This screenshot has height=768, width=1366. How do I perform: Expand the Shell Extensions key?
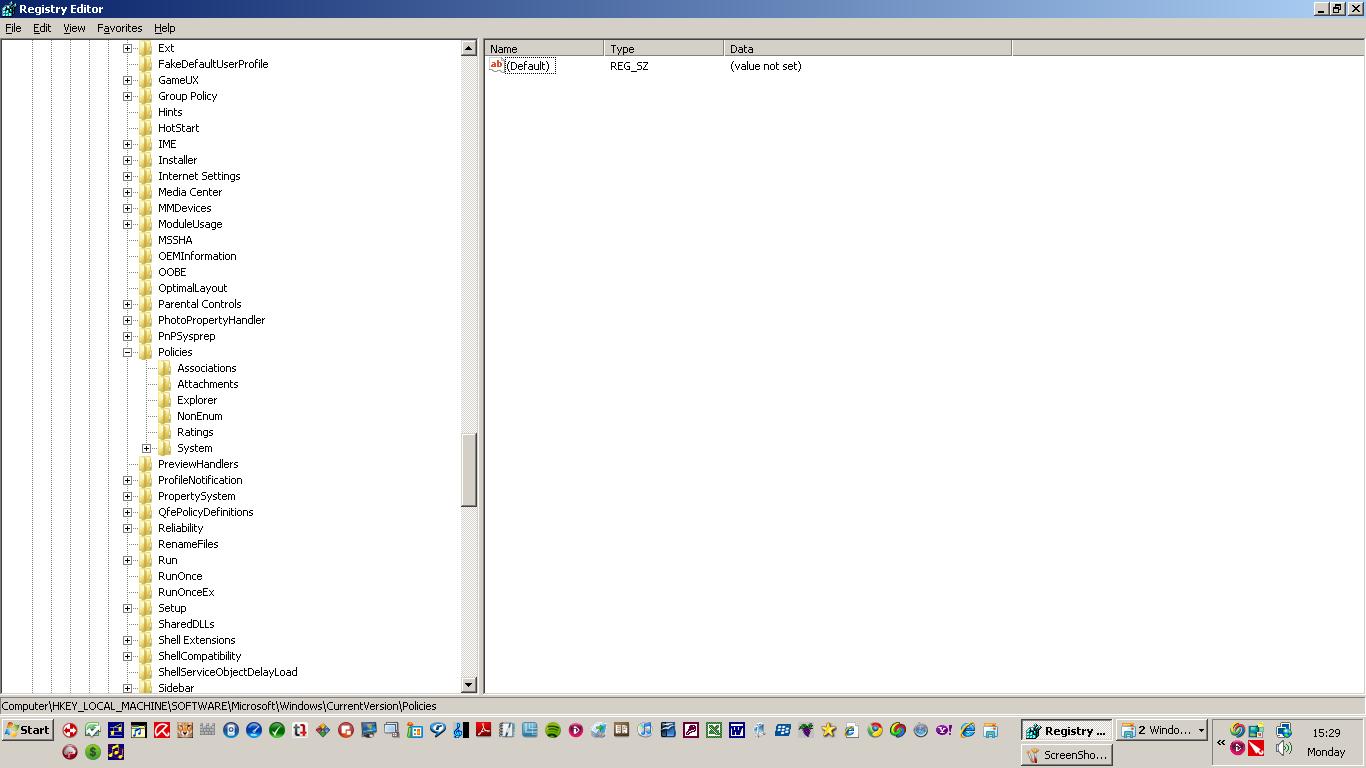pyautogui.click(x=127, y=640)
